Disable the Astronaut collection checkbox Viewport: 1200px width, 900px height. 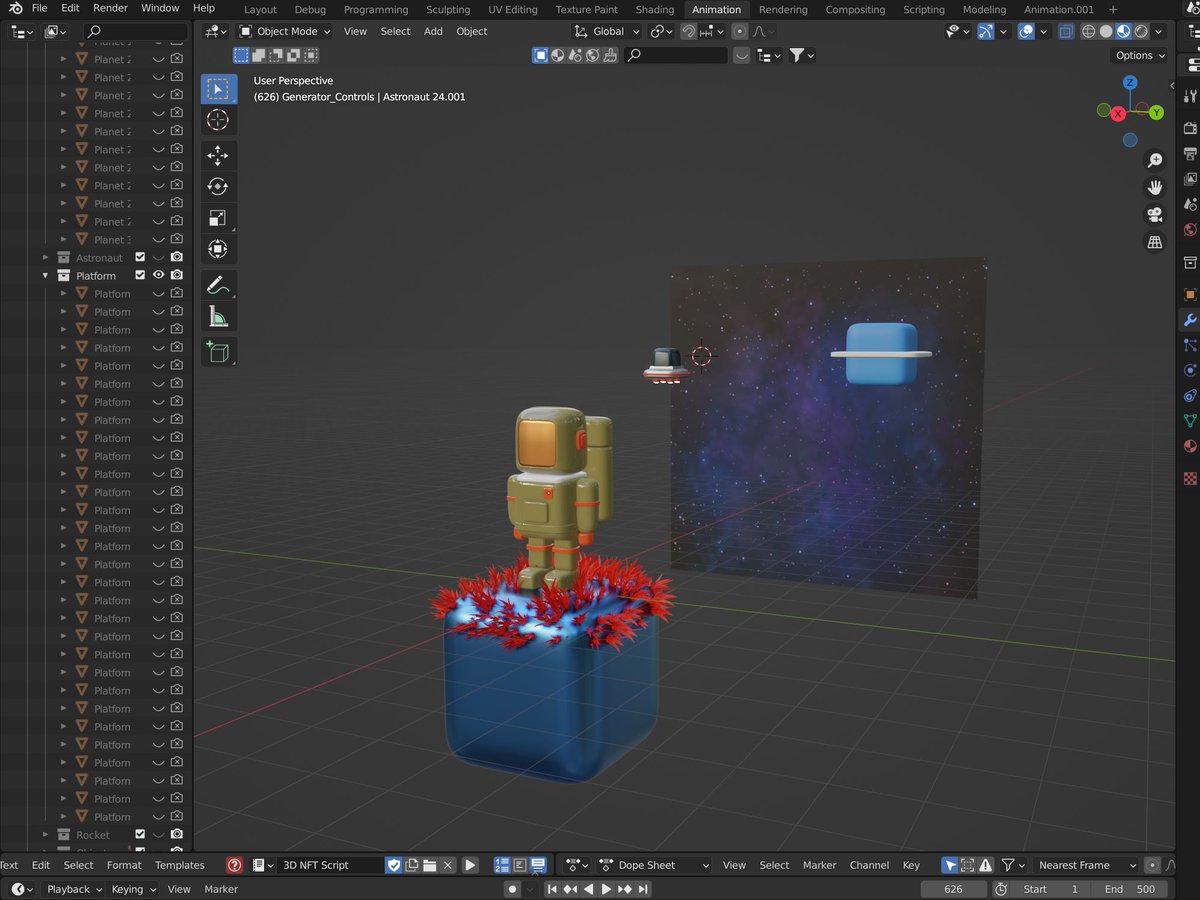[140, 257]
